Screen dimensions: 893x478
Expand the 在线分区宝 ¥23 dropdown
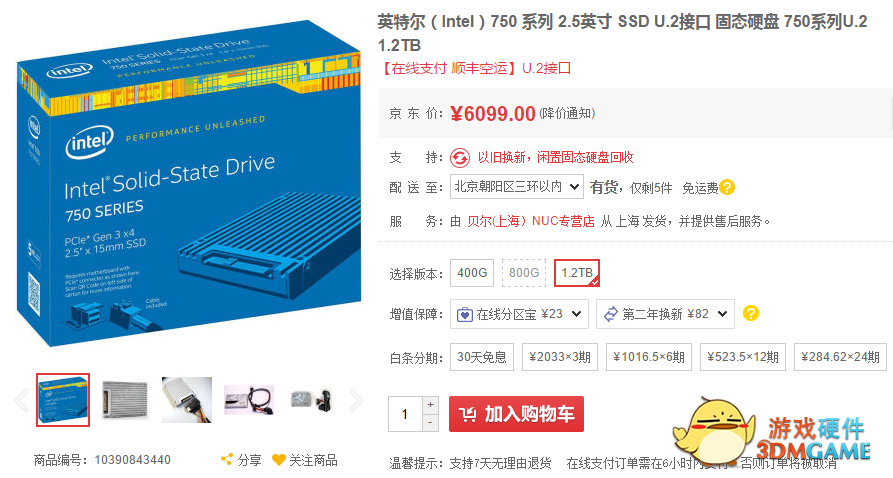(519, 314)
